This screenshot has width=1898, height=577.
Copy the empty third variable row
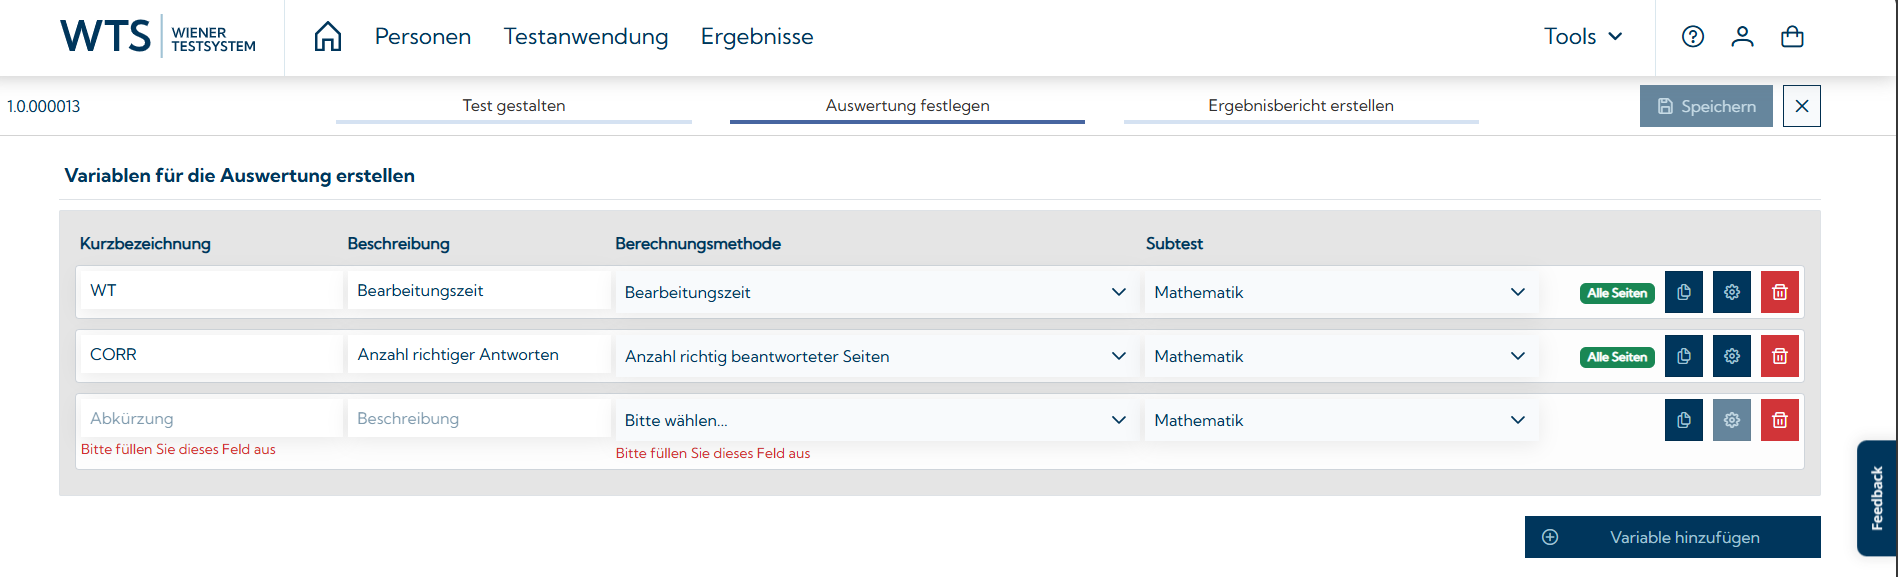coord(1683,420)
